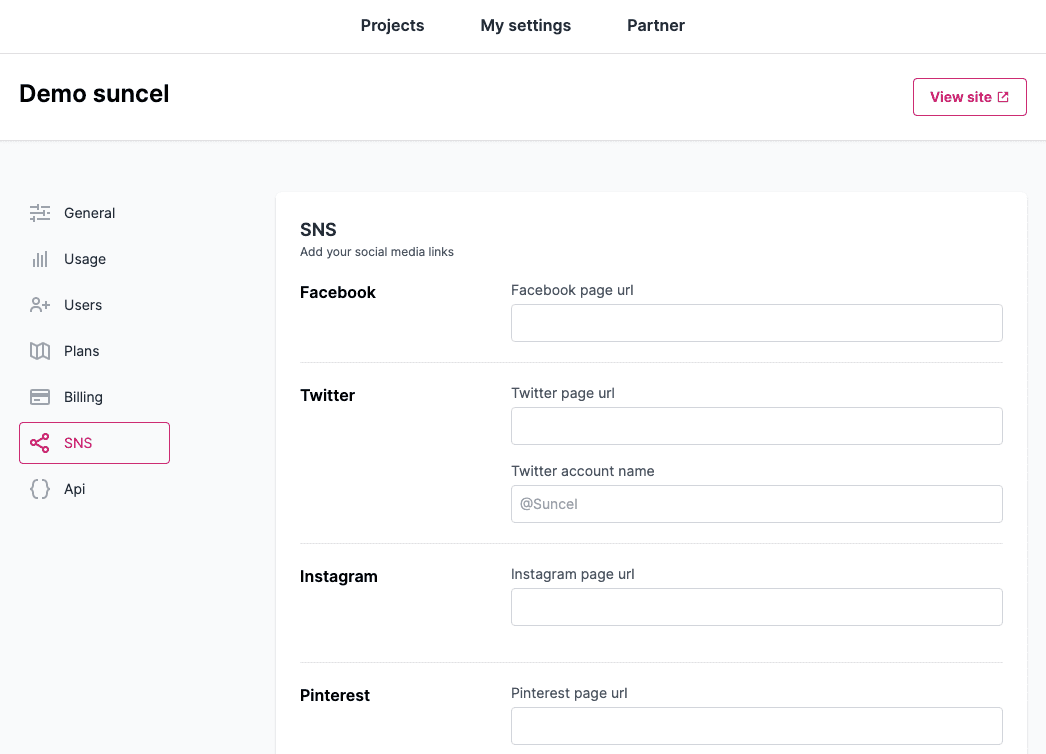Open Api using the curly braces icon

tap(40, 489)
